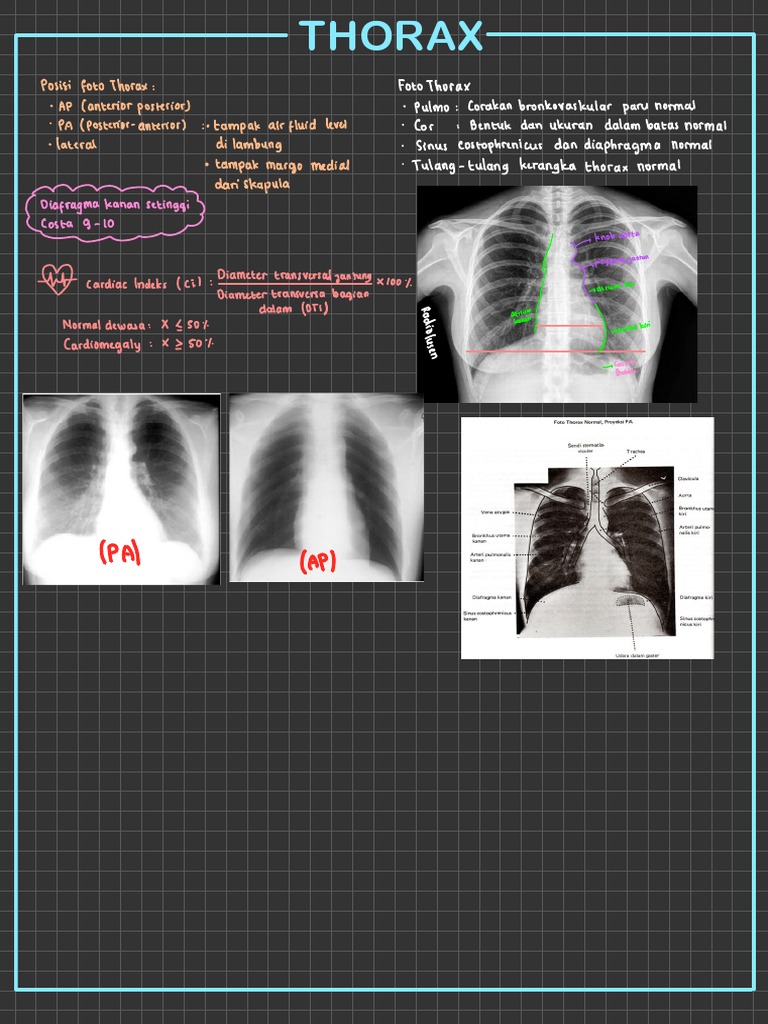Image resolution: width=768 pixels, height=1024 pixels.
Task: Select the THORAX page title
Action: pos(391,36)
